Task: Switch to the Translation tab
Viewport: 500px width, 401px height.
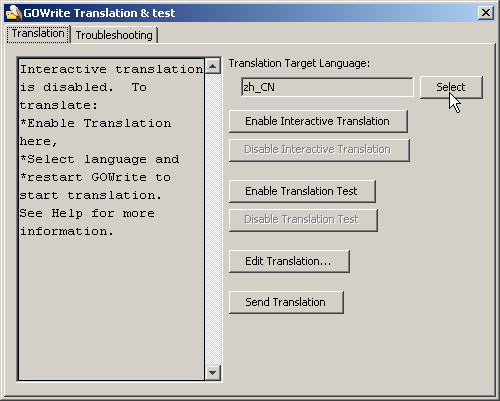Action: click(x=38, y=34)
